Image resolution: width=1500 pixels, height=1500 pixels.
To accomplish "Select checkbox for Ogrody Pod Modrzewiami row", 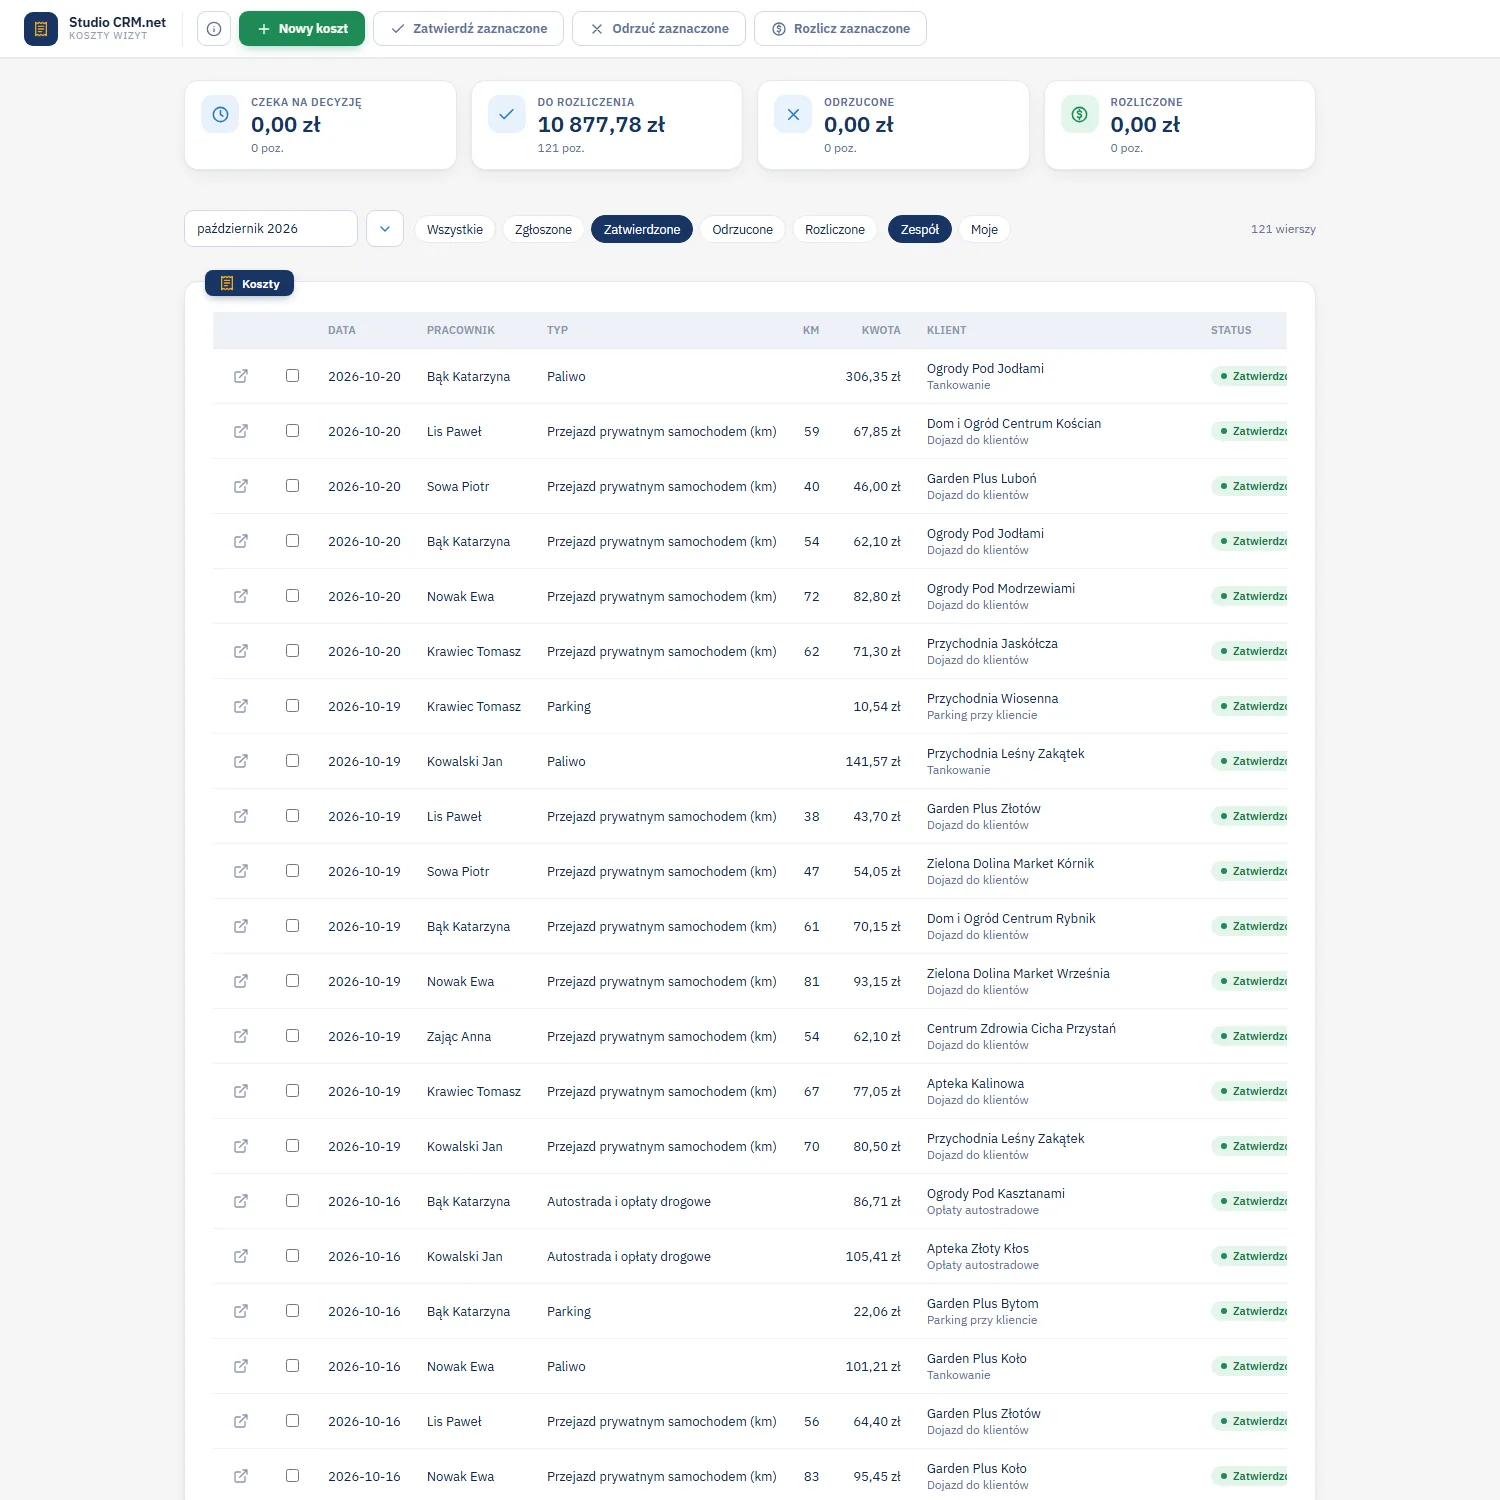I will click(292, 596).
